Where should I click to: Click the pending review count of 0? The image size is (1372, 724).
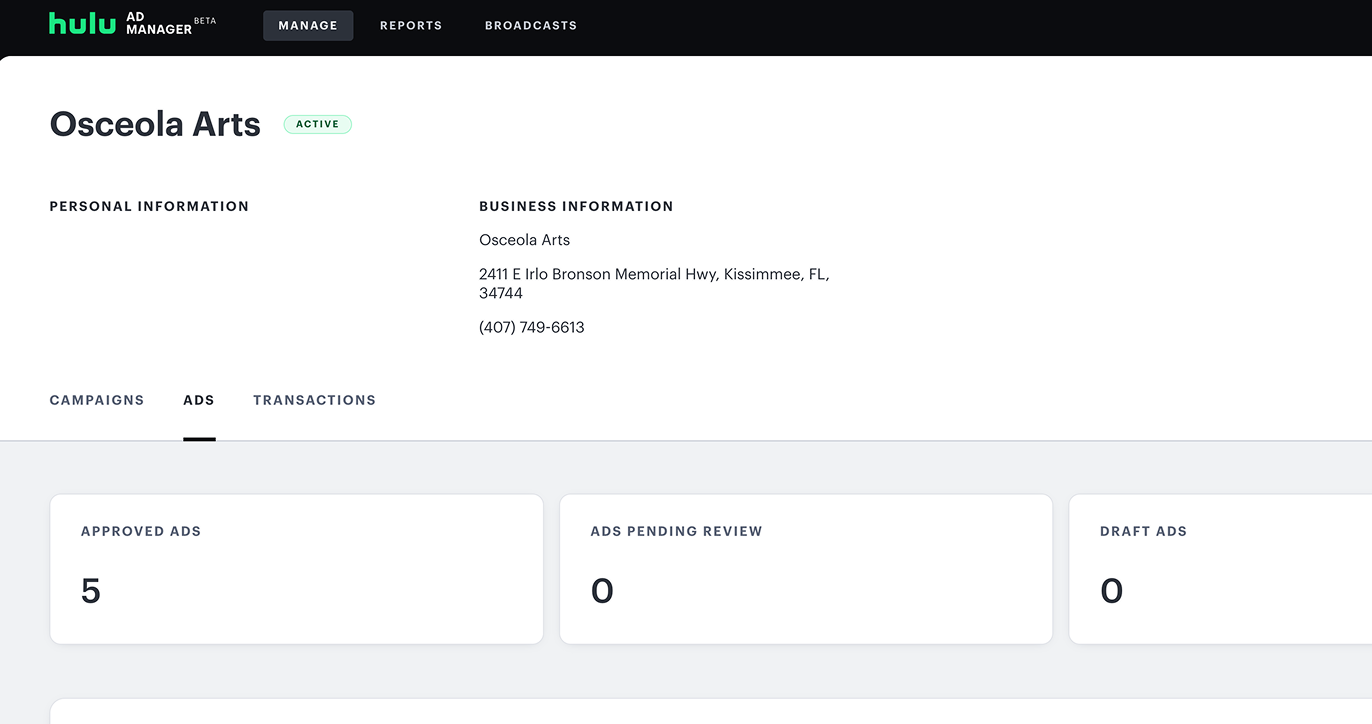point(602,590)
